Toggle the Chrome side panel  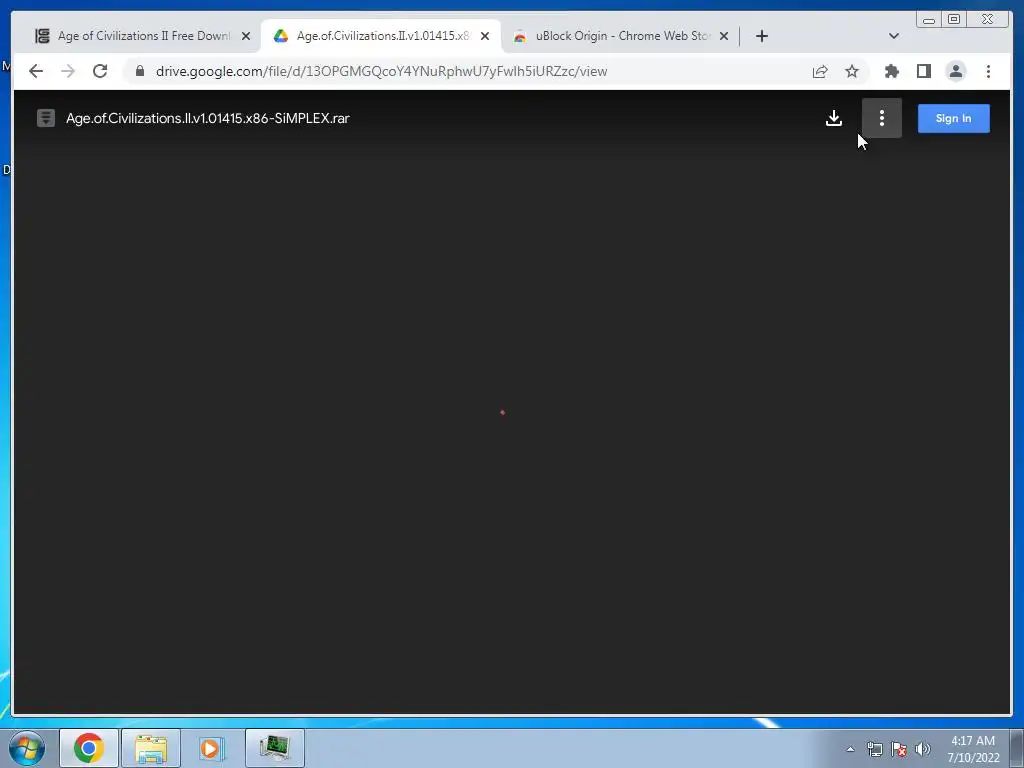click(923, 71)
